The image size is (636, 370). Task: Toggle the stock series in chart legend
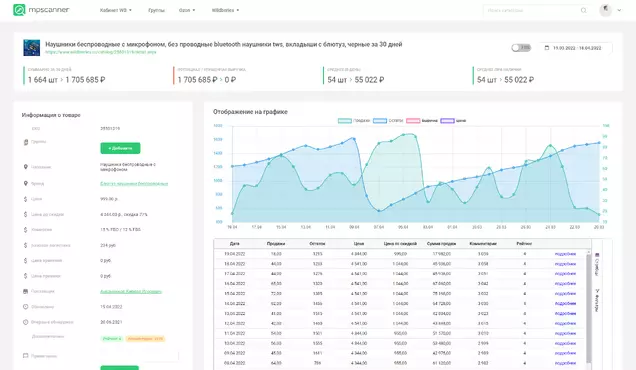pos(388,120)
